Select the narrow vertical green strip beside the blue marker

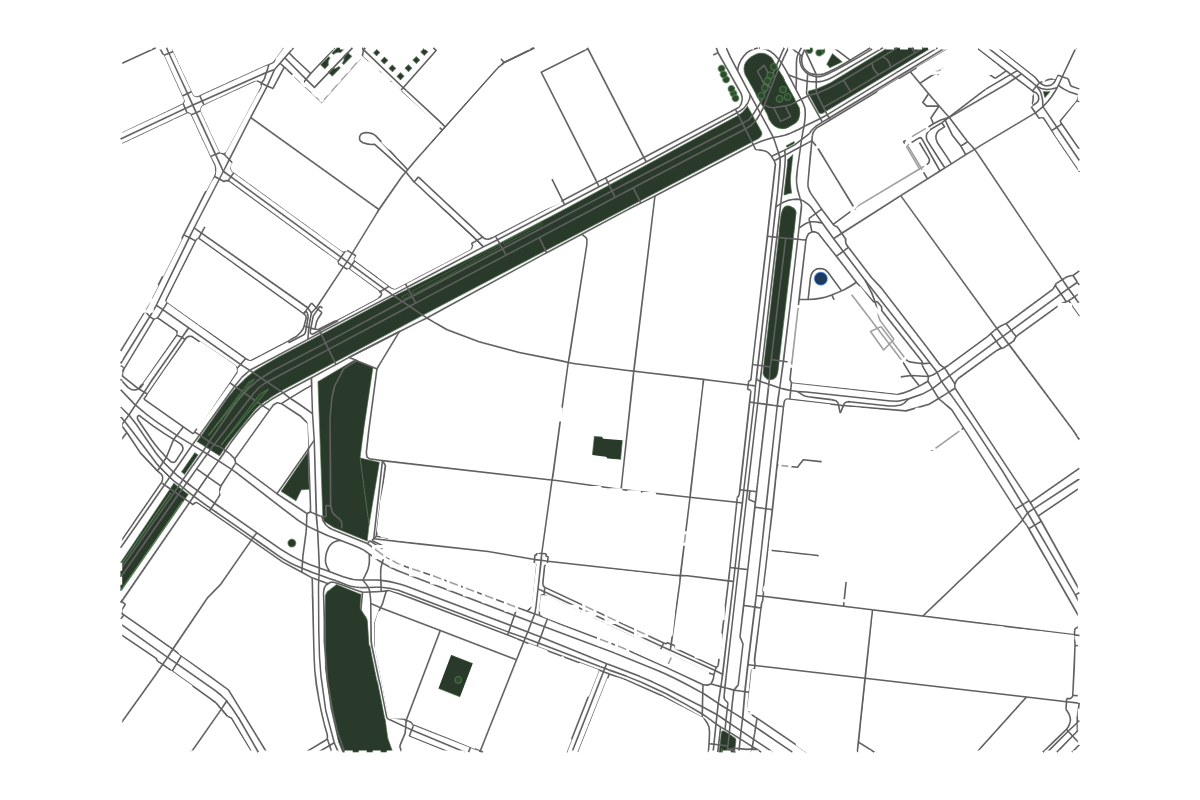point(778,292)
